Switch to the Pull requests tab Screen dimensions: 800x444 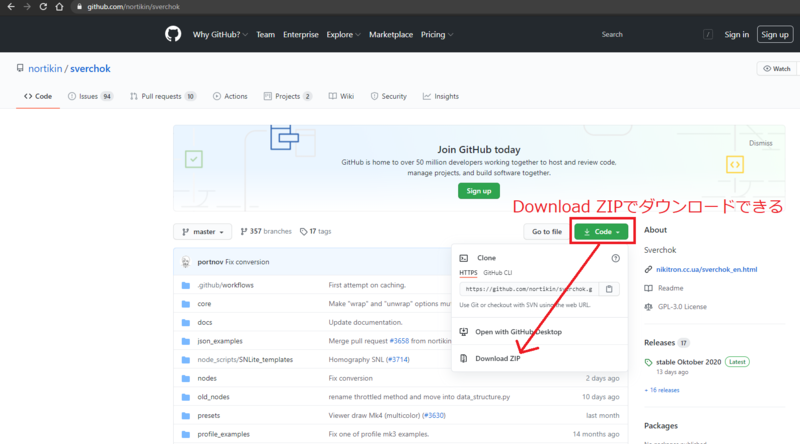pos(163,96)
